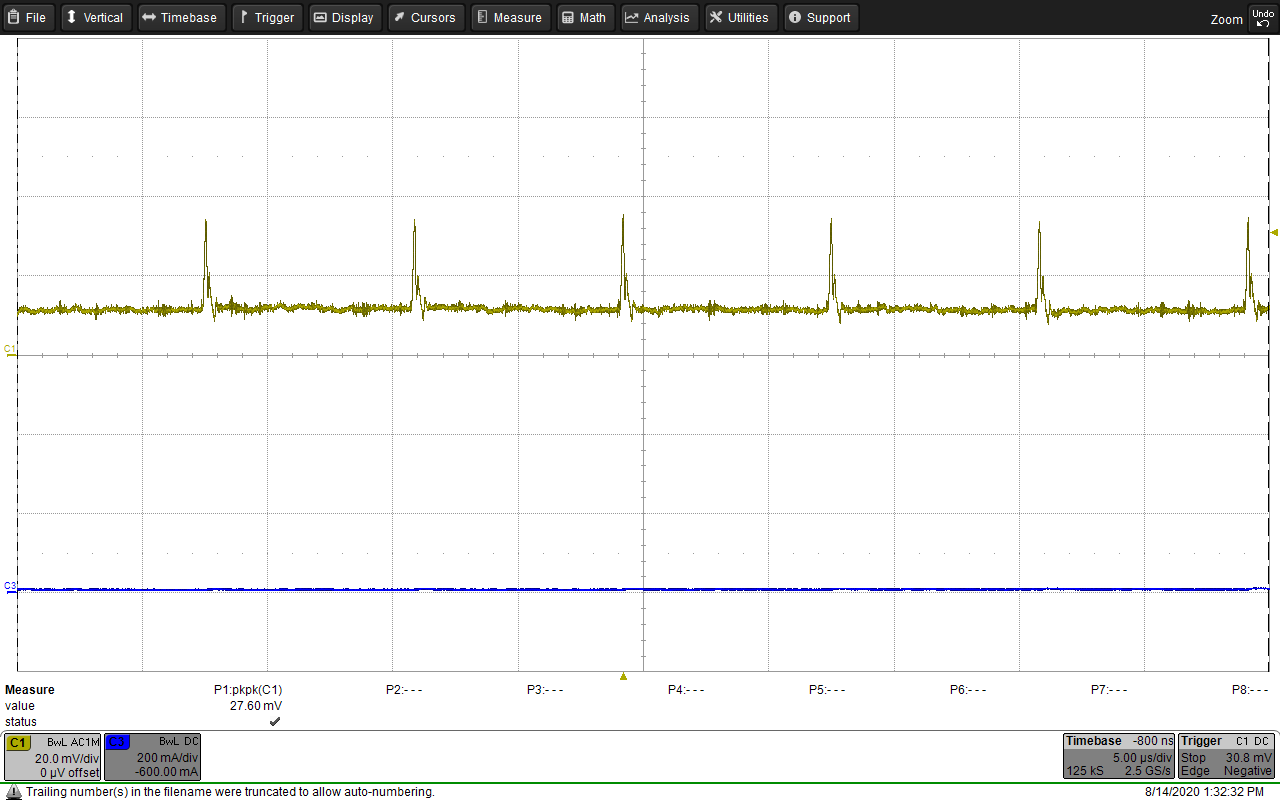1280x800 pixels.
Task: Select the P1:pkpk(C1) measurement
Action: 248,690
